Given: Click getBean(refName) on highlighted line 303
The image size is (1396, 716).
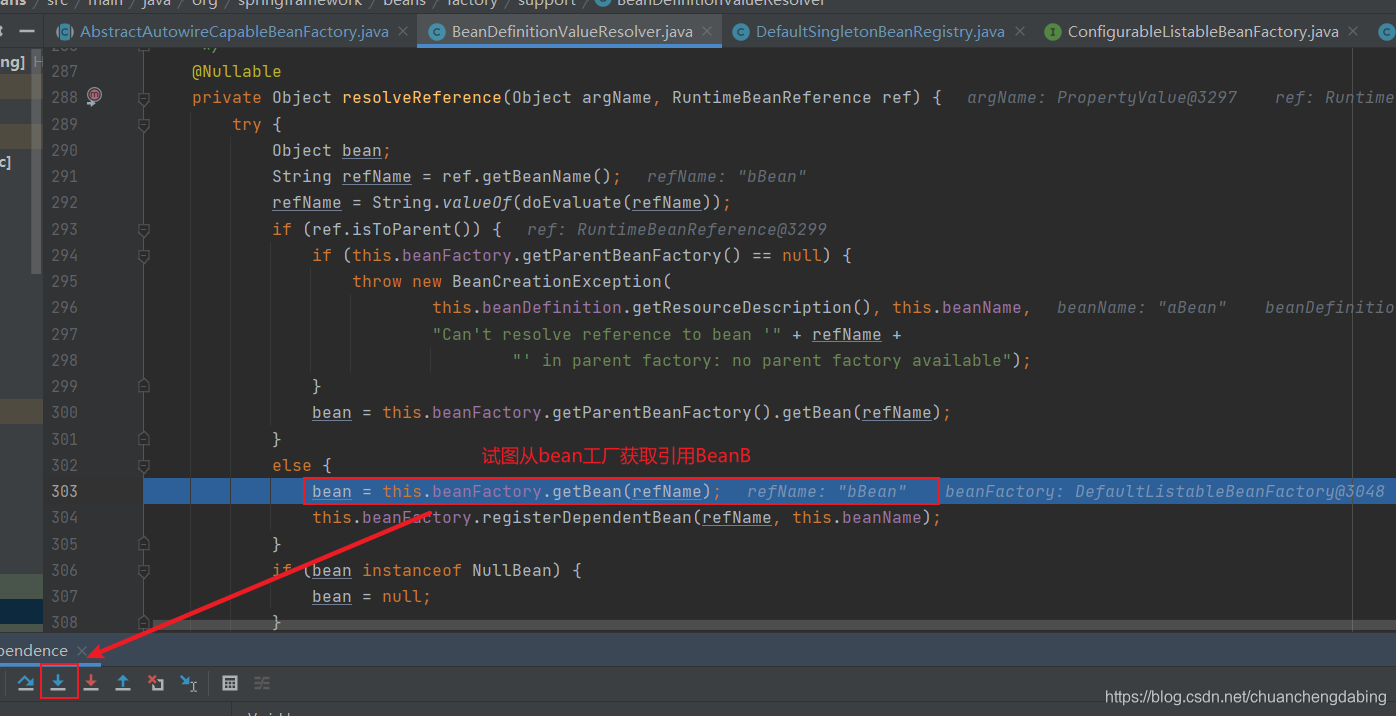Looking at the screenshot, I should click(631, 491).
